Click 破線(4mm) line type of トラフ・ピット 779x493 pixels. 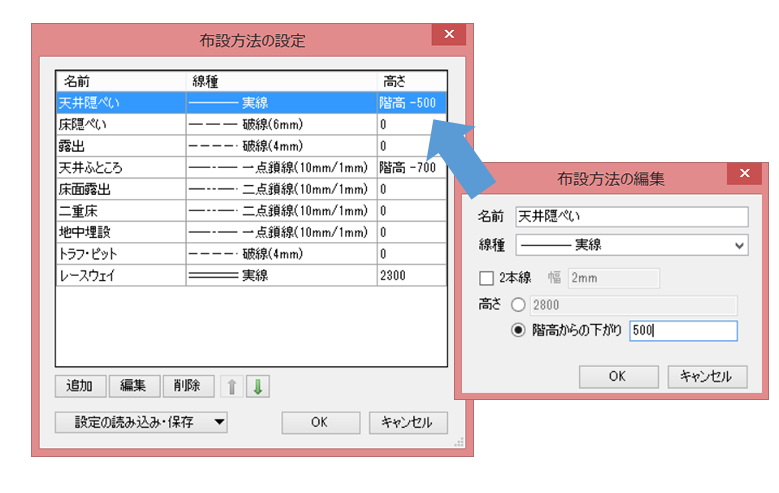pyautogui.click(x=281, y=254)
